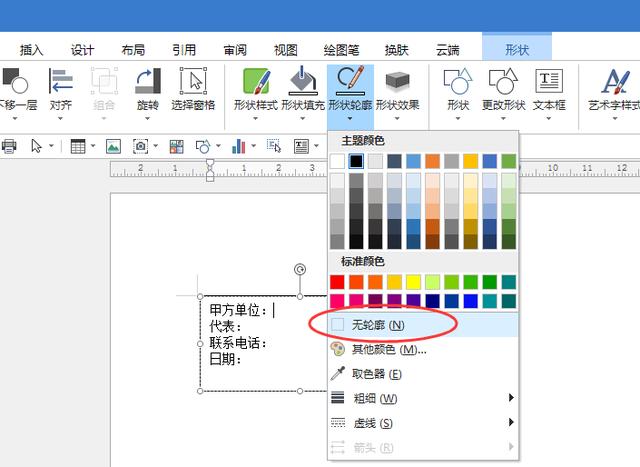
Task: Click the select pointer icon in quick toolbar
Action: (36, 146)
